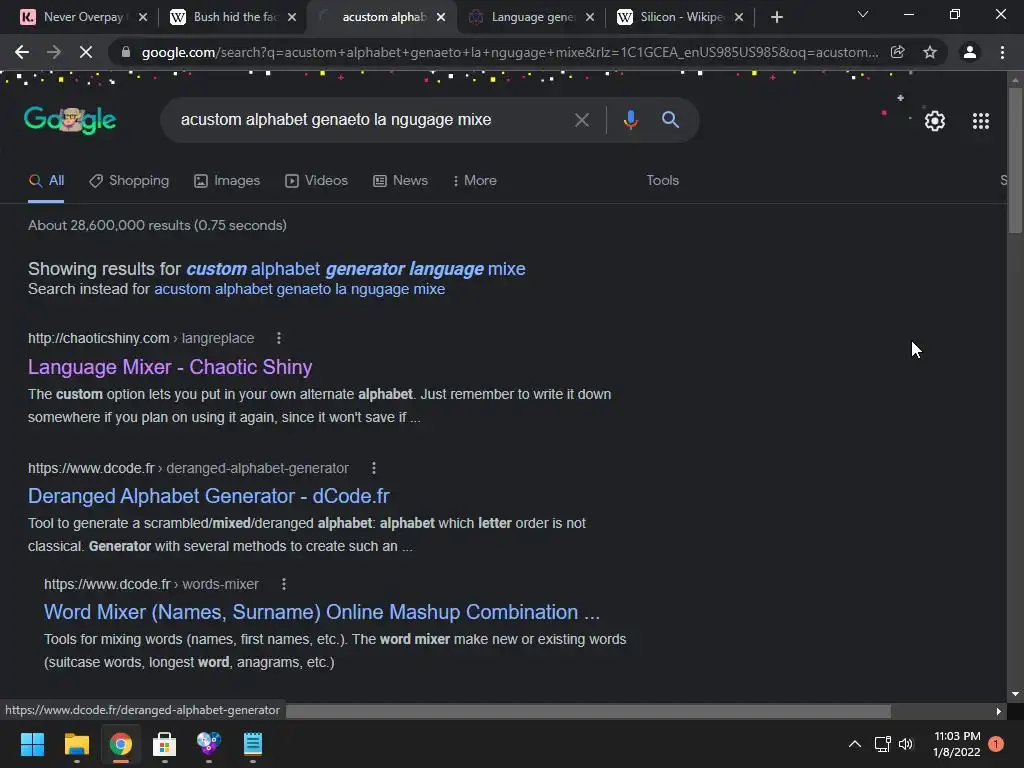The width and height of the screenshot is (1024, 768).
Task: Open the colorful bubbles taskbar app
Action: coord(208,744)
